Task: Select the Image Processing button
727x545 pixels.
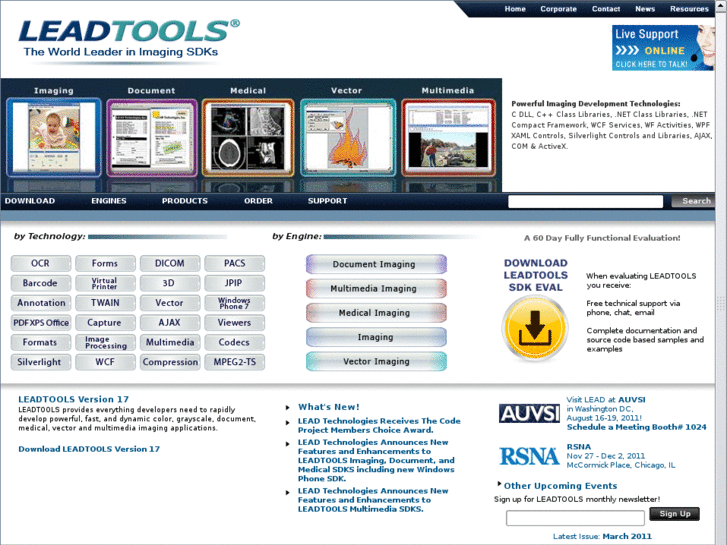Action: (x=105, y=342)
